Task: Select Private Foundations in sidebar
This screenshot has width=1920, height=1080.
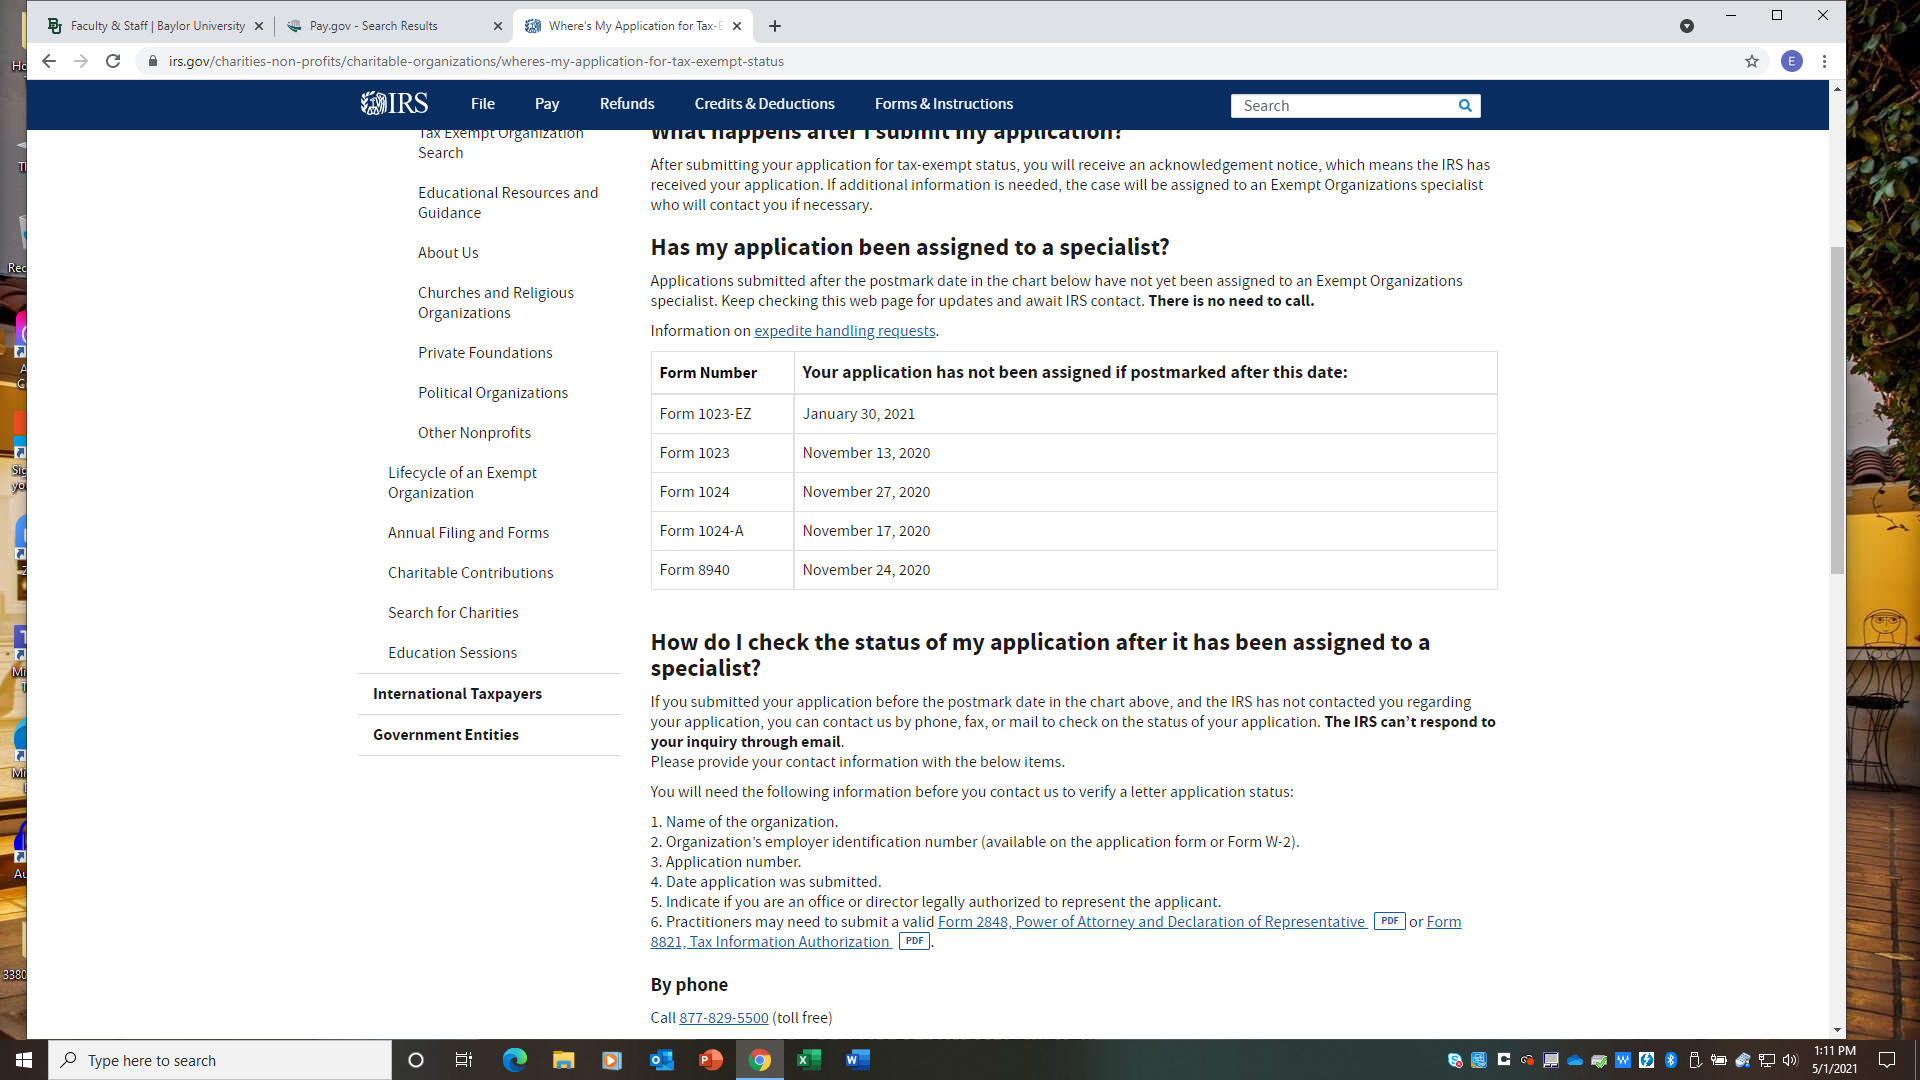Action: point(485,353)
